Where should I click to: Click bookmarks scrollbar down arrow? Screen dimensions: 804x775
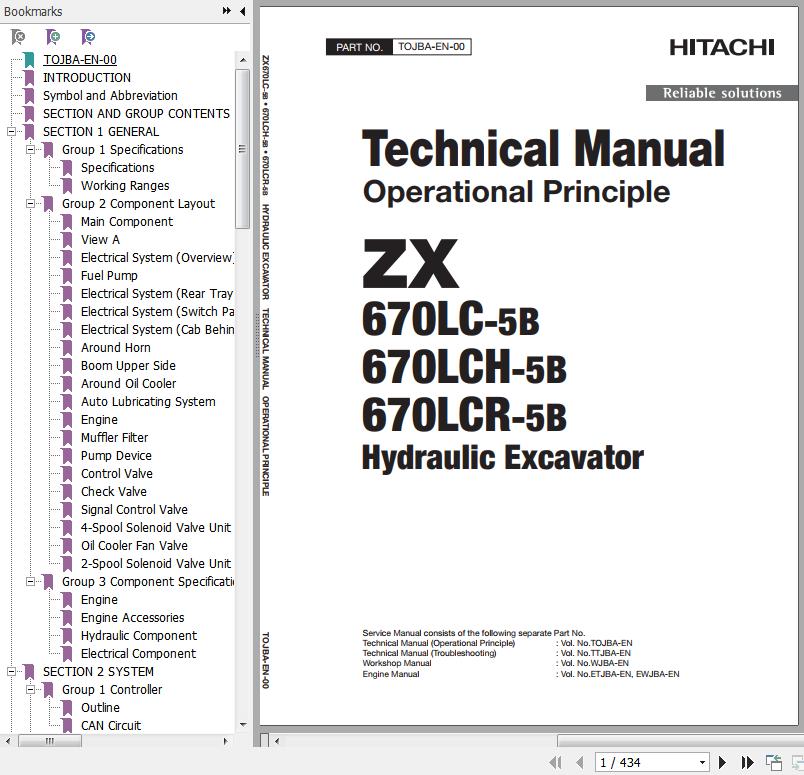coord(243,725)
